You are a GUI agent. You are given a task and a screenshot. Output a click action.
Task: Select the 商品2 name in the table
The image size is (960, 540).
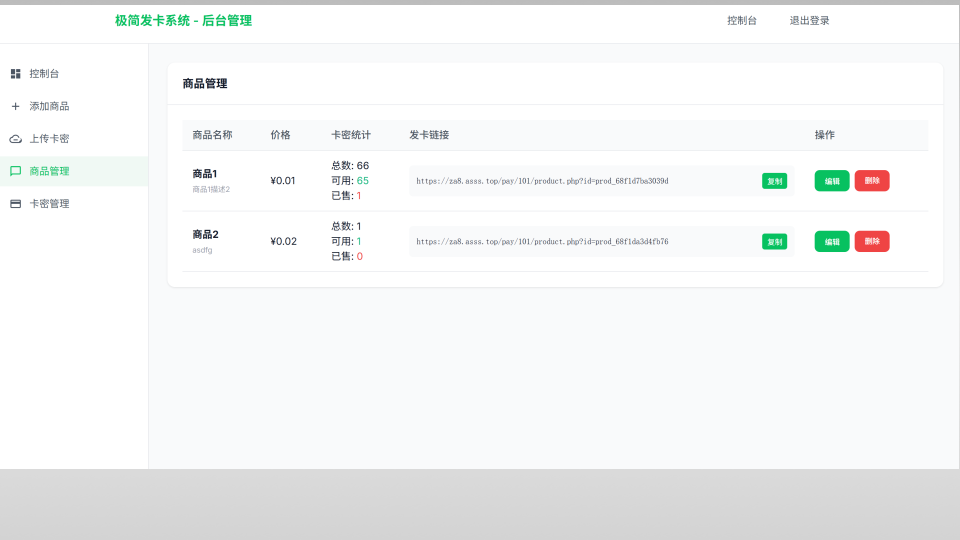point(205,235)
